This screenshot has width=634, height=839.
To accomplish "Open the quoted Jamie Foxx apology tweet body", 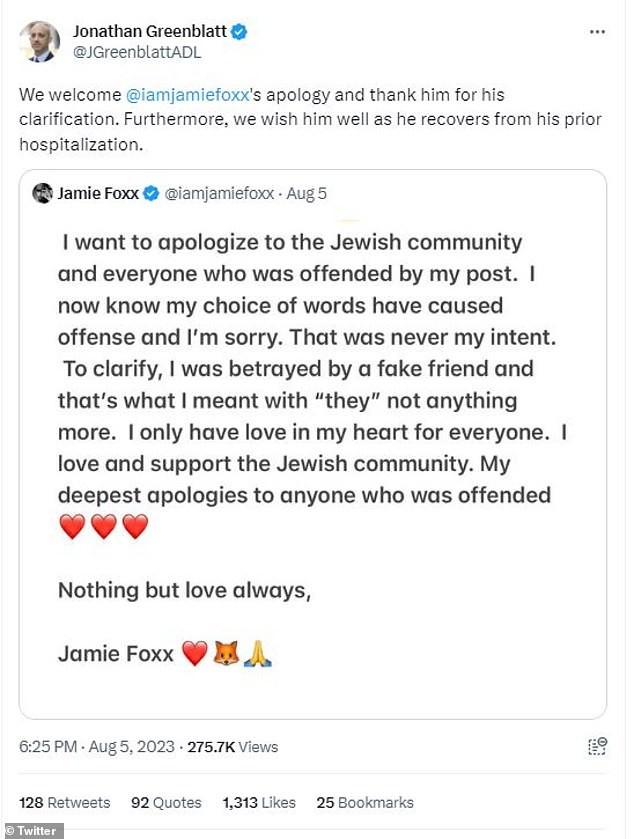I will click(x=312, y=444).
